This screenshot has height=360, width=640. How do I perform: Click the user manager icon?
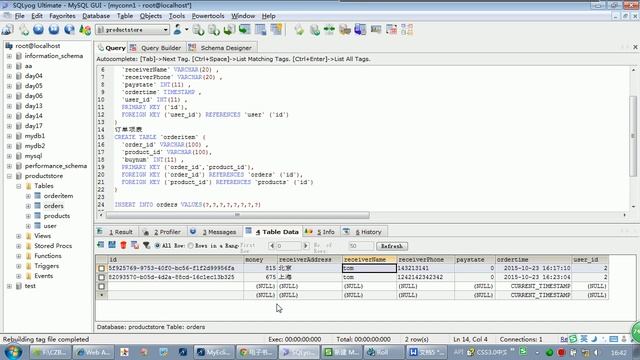pos(177,29)
